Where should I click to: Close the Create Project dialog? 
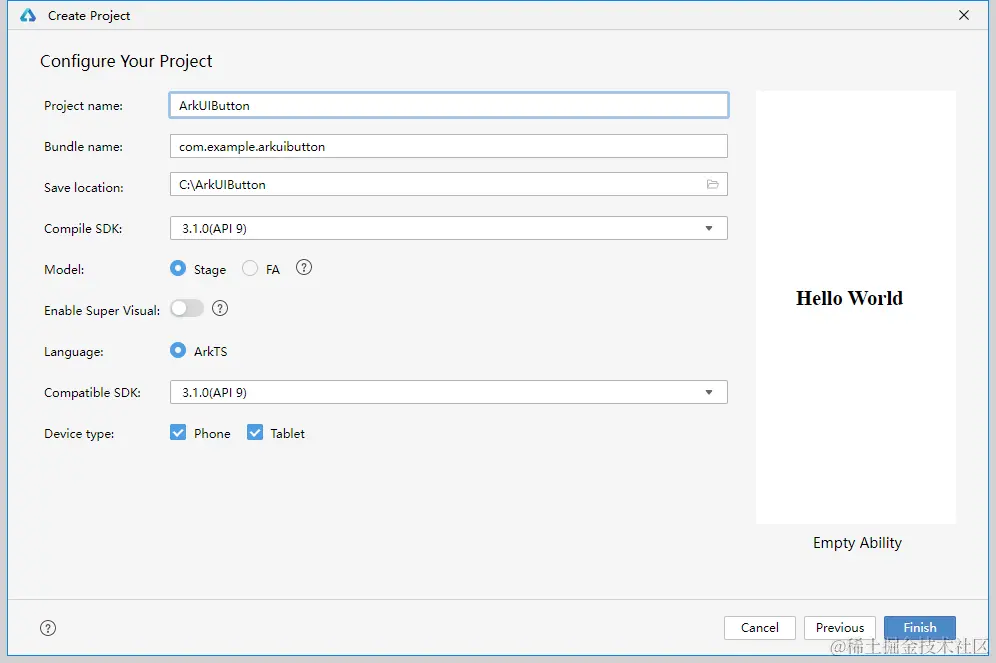[x=964, y=15]
